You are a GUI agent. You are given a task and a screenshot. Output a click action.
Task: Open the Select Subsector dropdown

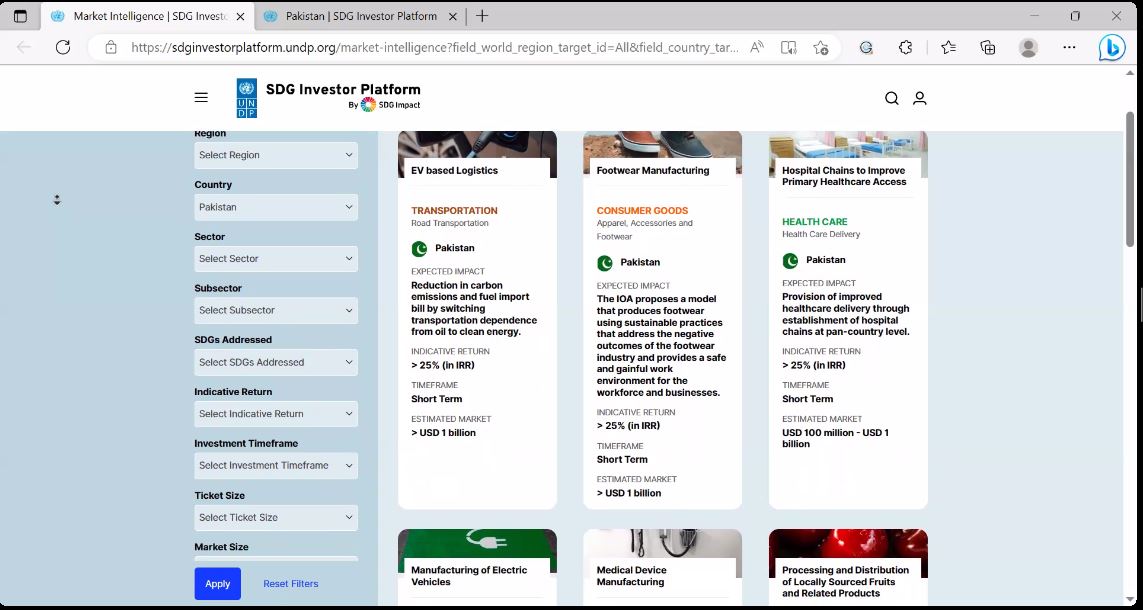click(276, 310)
